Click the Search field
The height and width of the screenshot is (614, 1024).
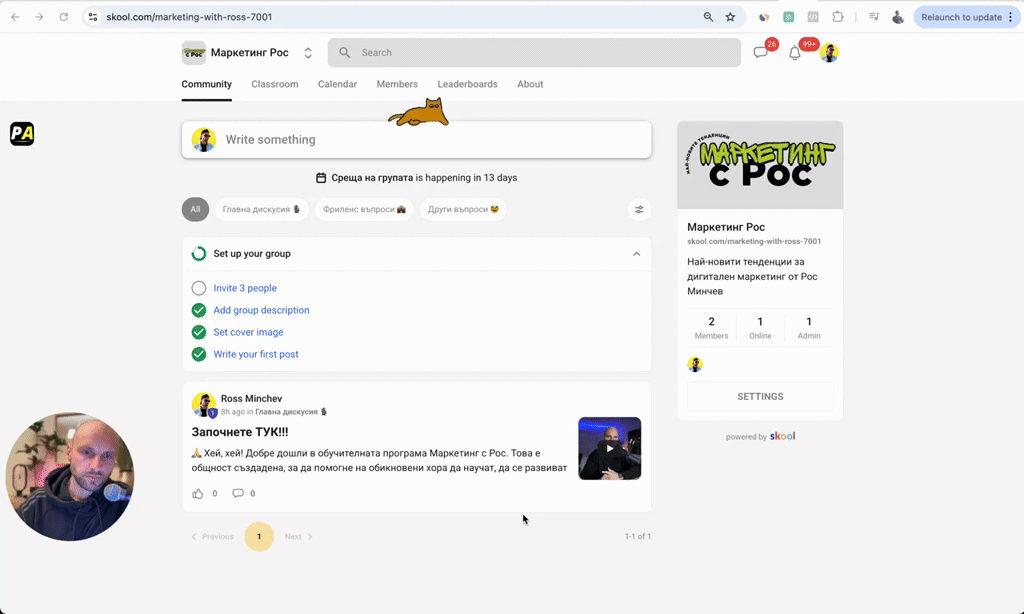(534, 53)
